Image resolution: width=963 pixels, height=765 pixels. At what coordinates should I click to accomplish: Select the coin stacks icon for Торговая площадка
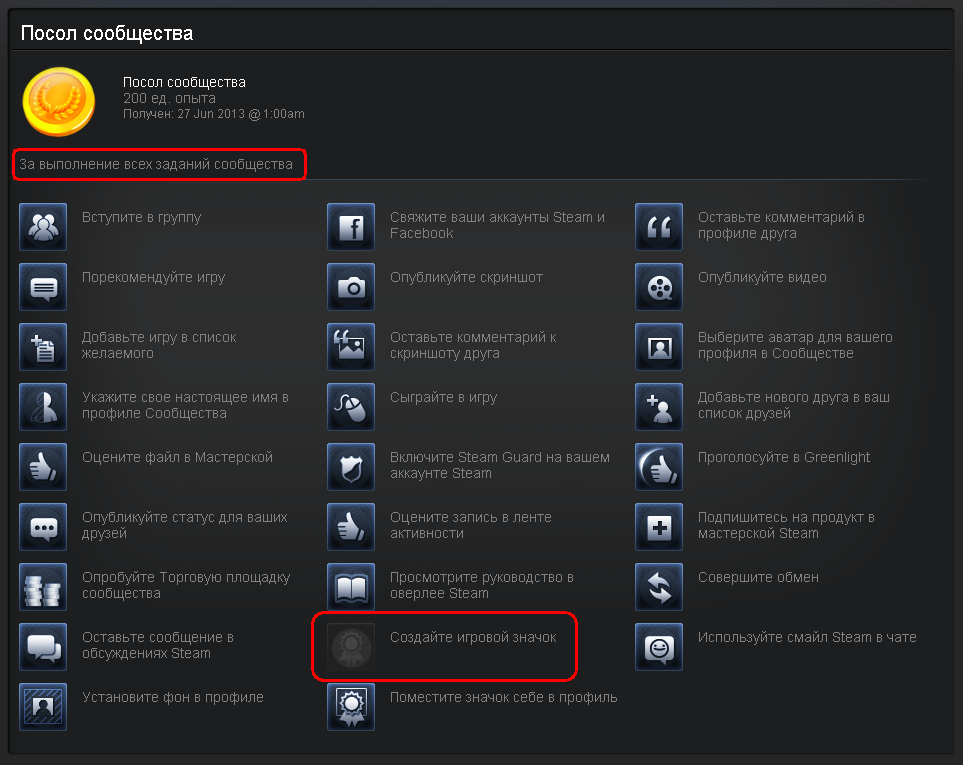coord(43,587)
